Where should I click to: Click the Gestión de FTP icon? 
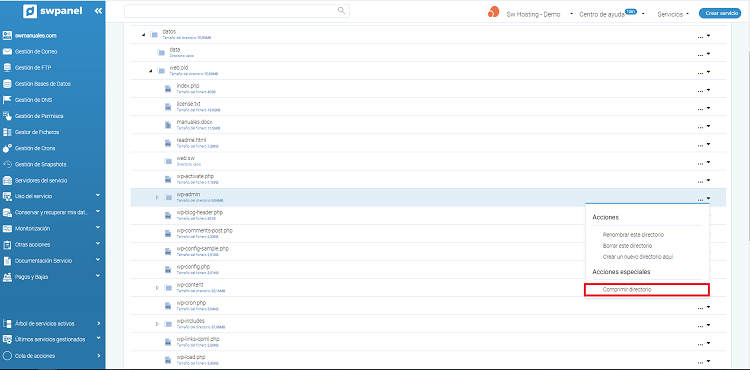7,67
